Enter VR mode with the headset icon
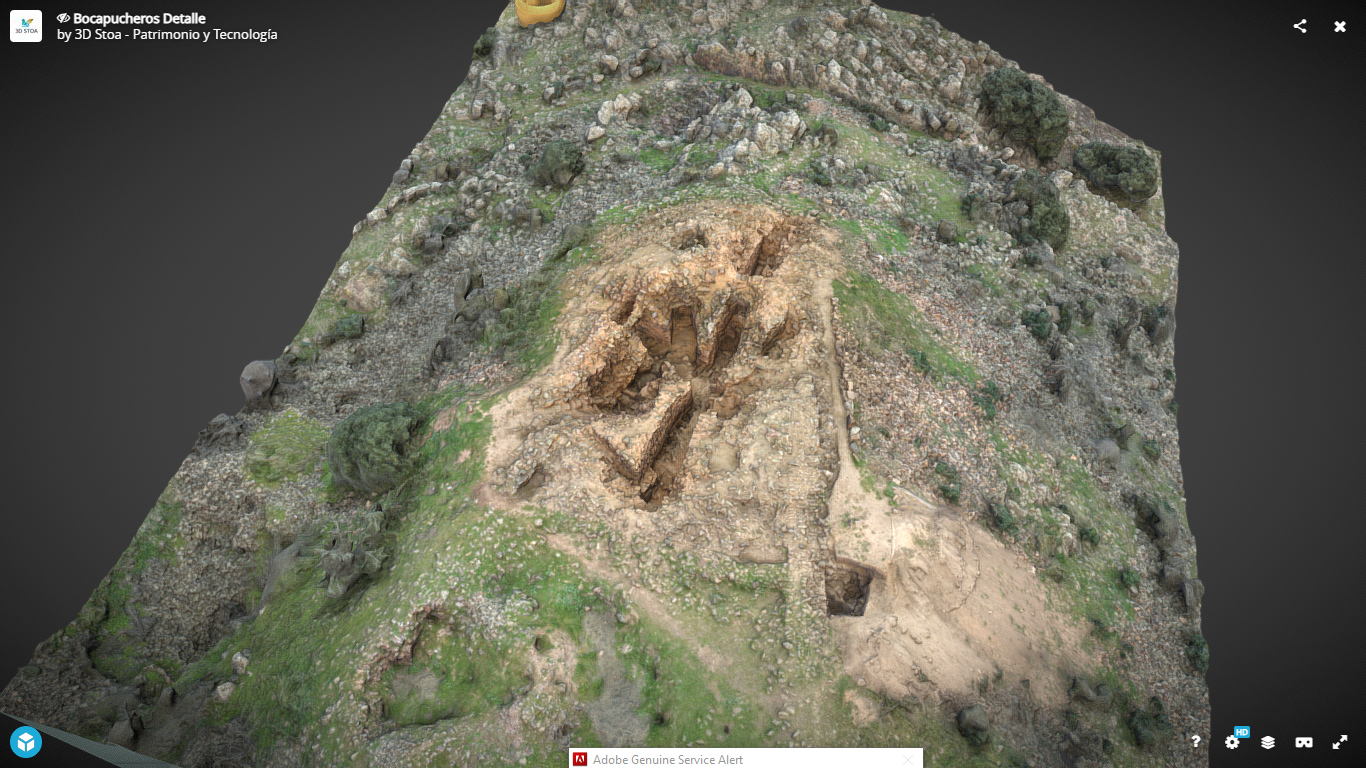The image size is (1366, 768). (x=1304, y=742)
